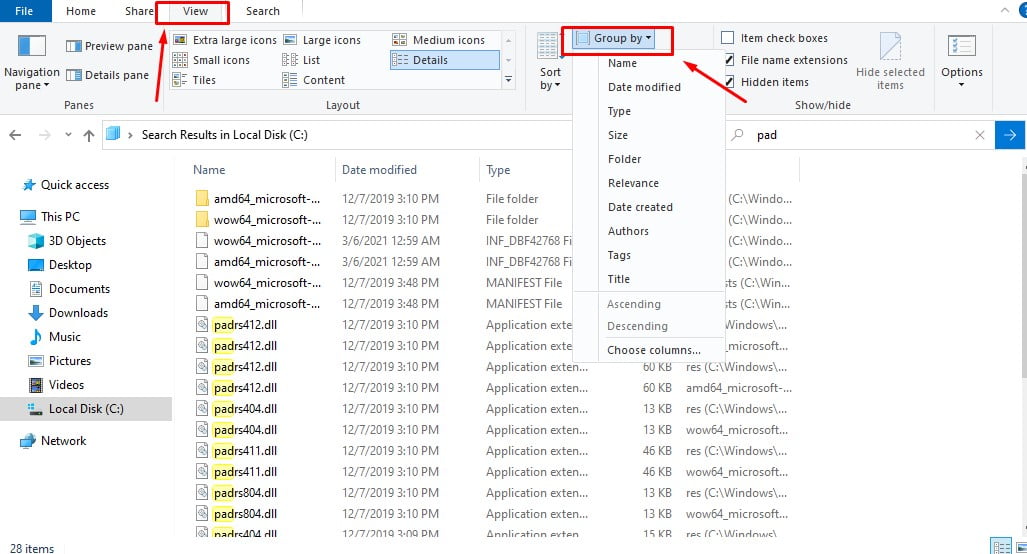Viewport: 1027px width, 554px height.
Task: Open the File tab
Action: click(x=24, y=11)
